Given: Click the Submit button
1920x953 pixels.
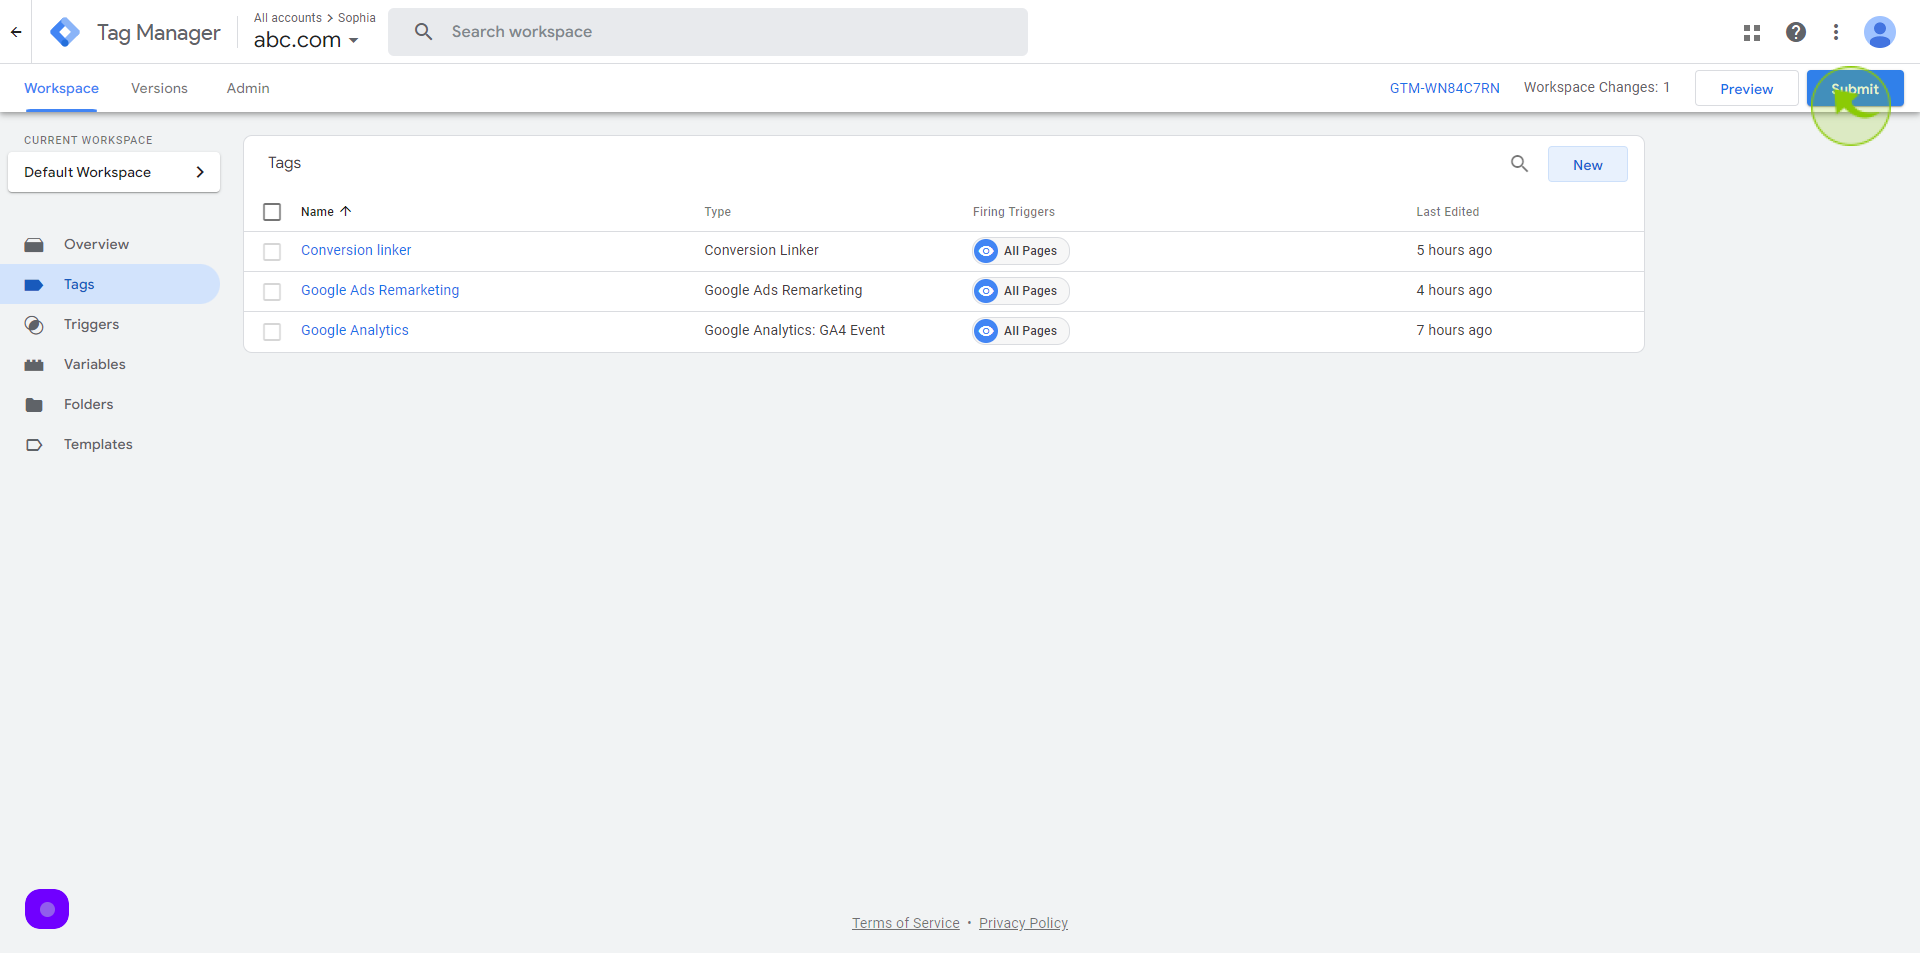Looking at the screenshot, I should point(1855,88).
